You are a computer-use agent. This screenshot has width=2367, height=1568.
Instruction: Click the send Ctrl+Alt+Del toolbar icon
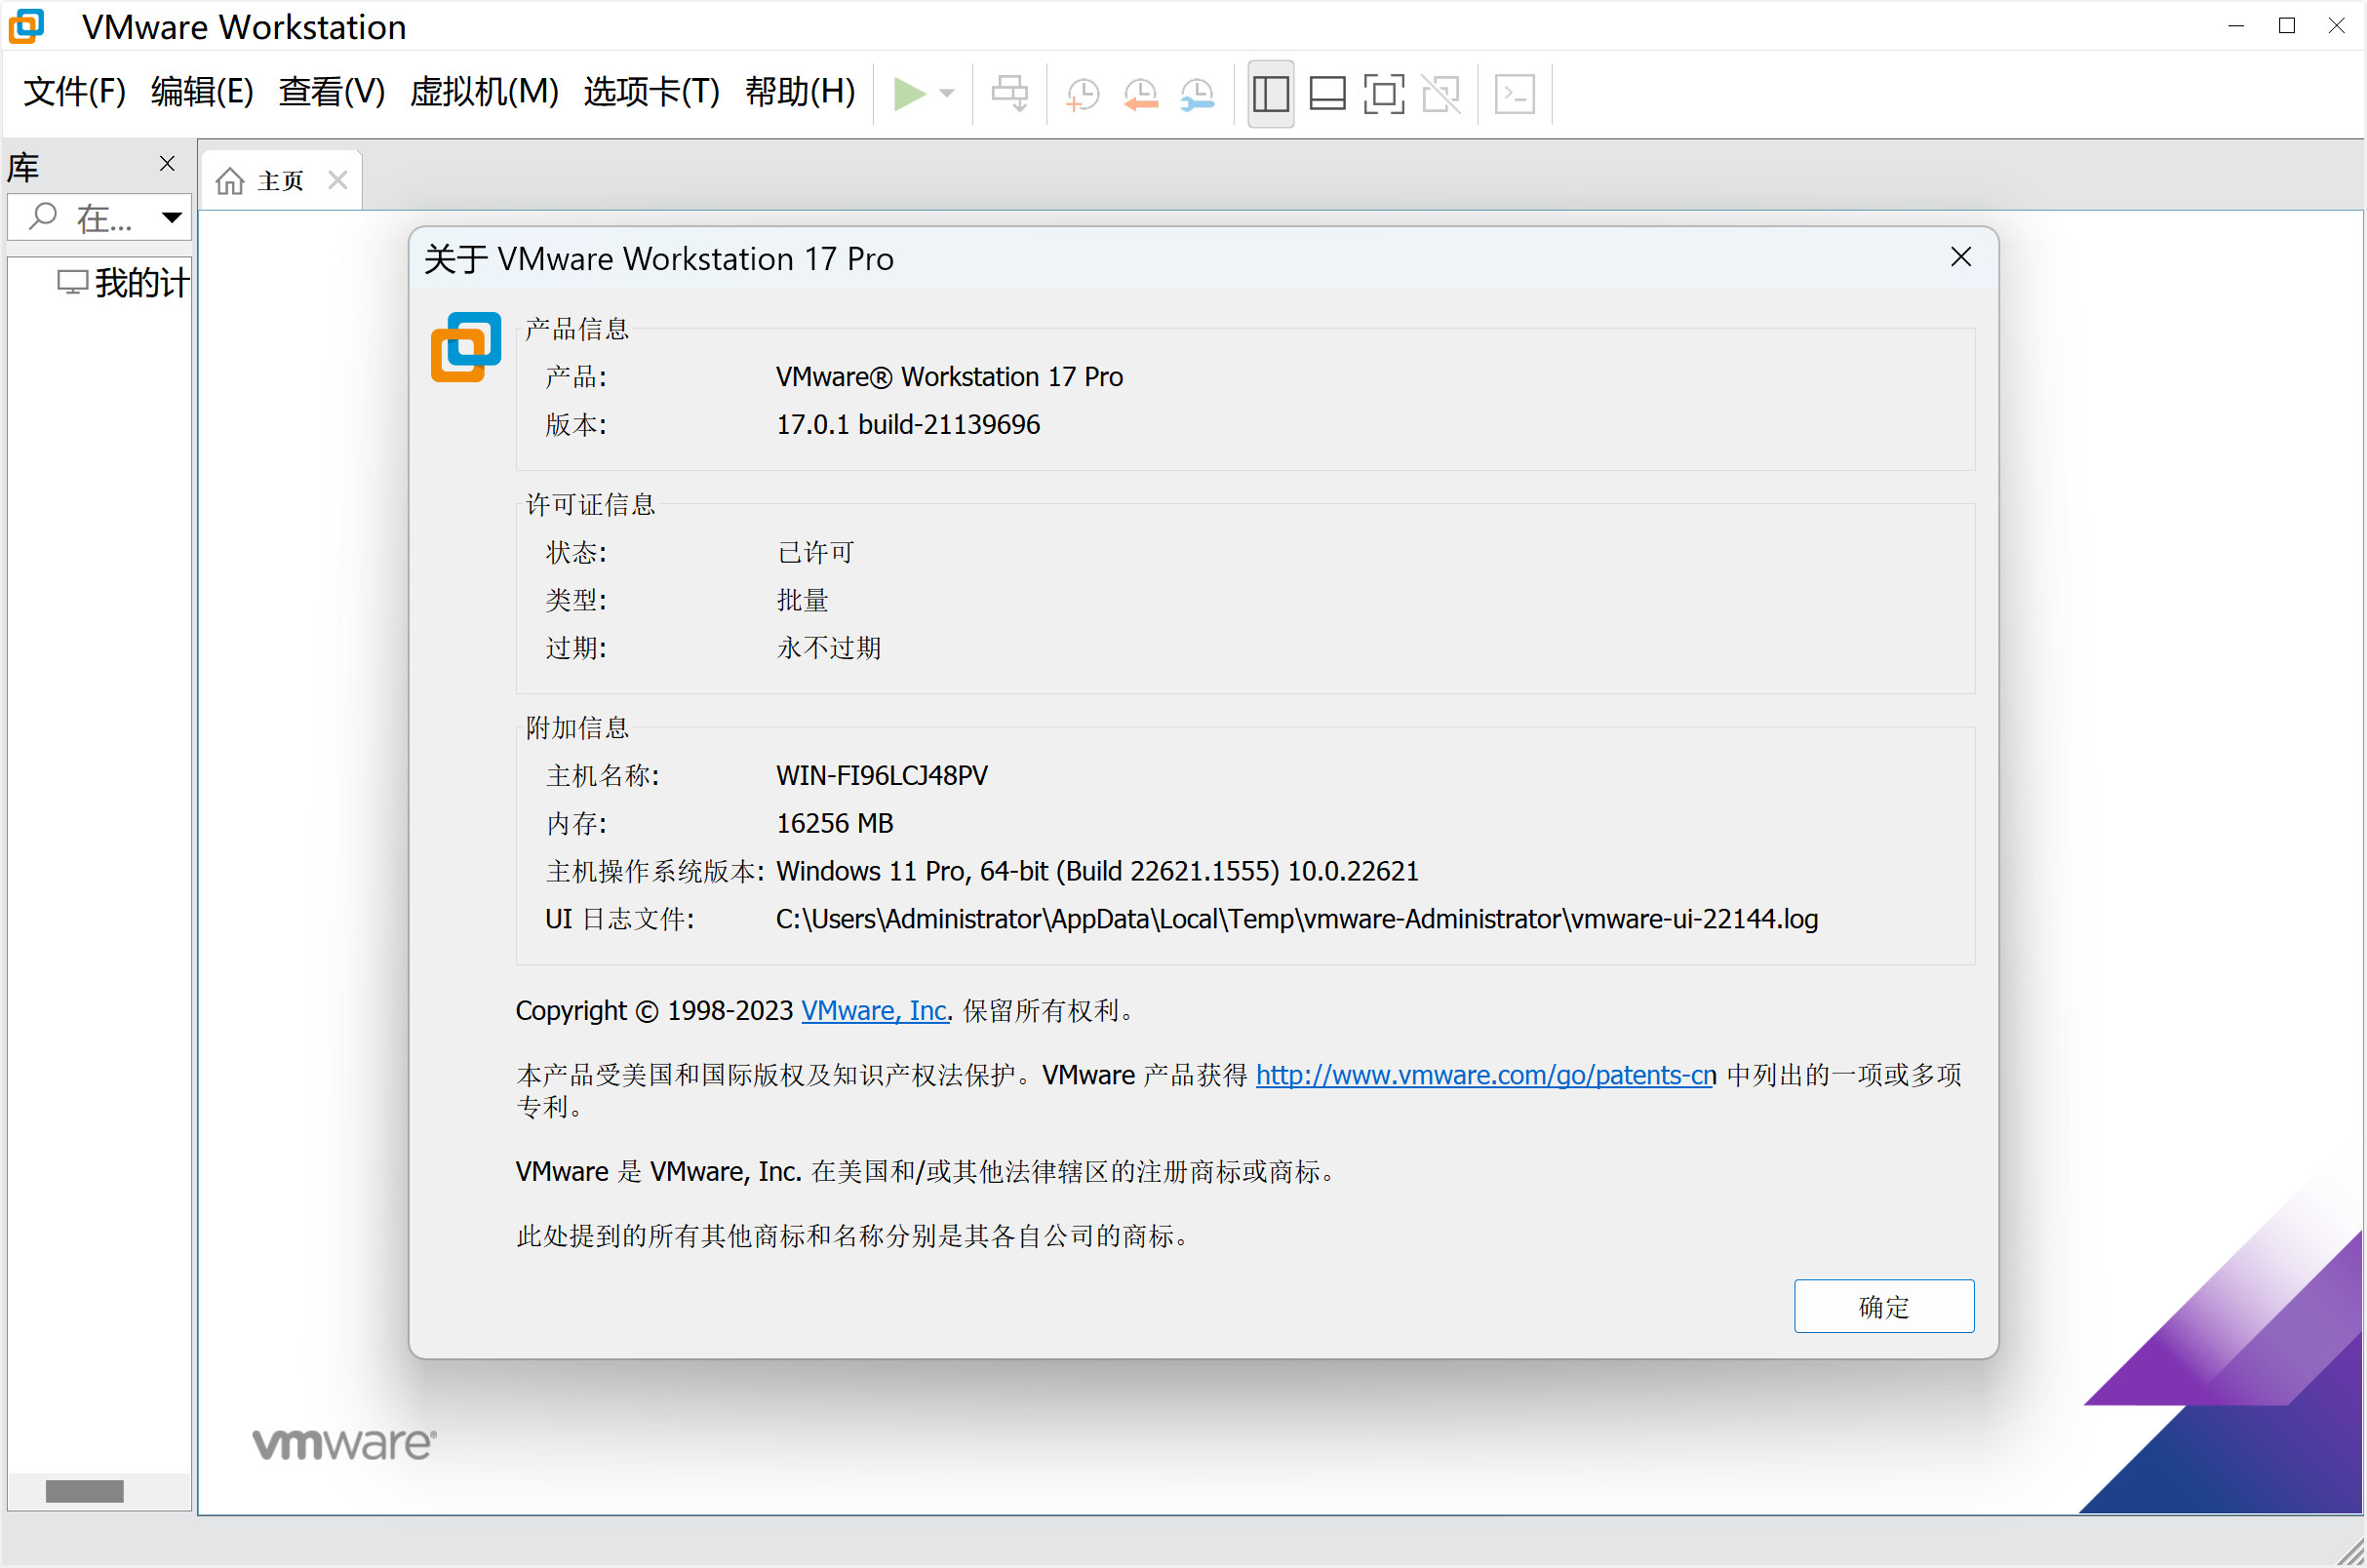pyautogui.click(x=1010, y=94)
